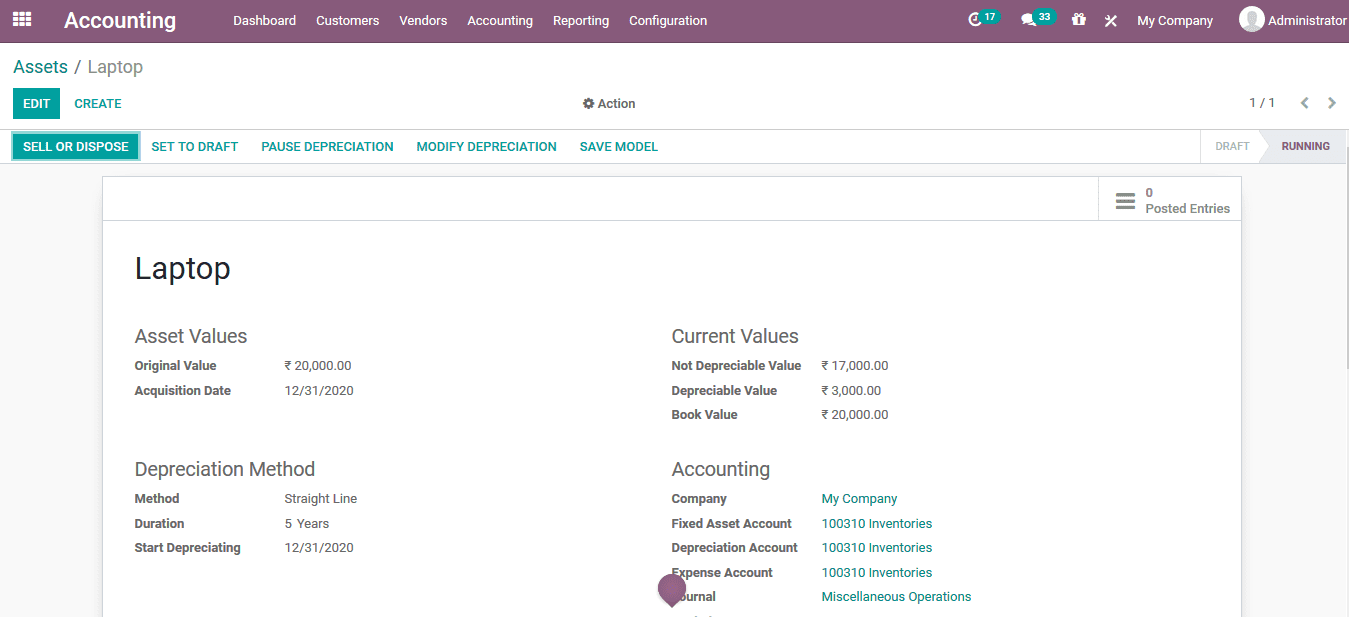Viewport: 1349px width, 617px height.
Task: Open the Vendors dropdown menu
Action: pyautogui.click(x=422, y=20)
